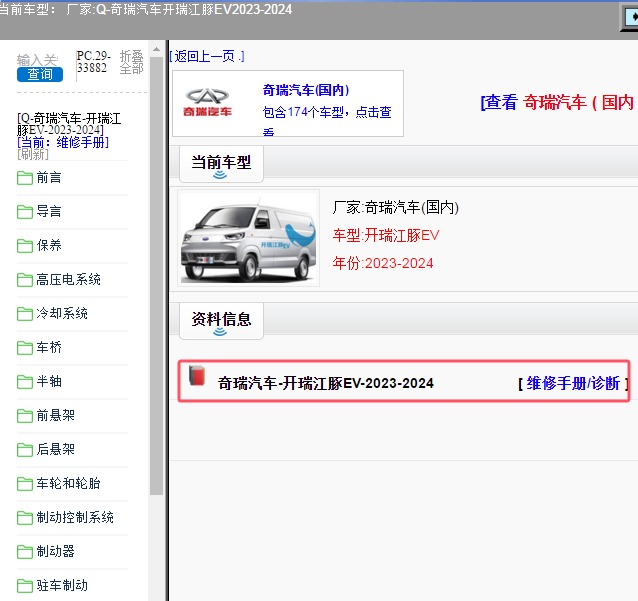Select the 前言 tree entry

[x=49, y=178]
